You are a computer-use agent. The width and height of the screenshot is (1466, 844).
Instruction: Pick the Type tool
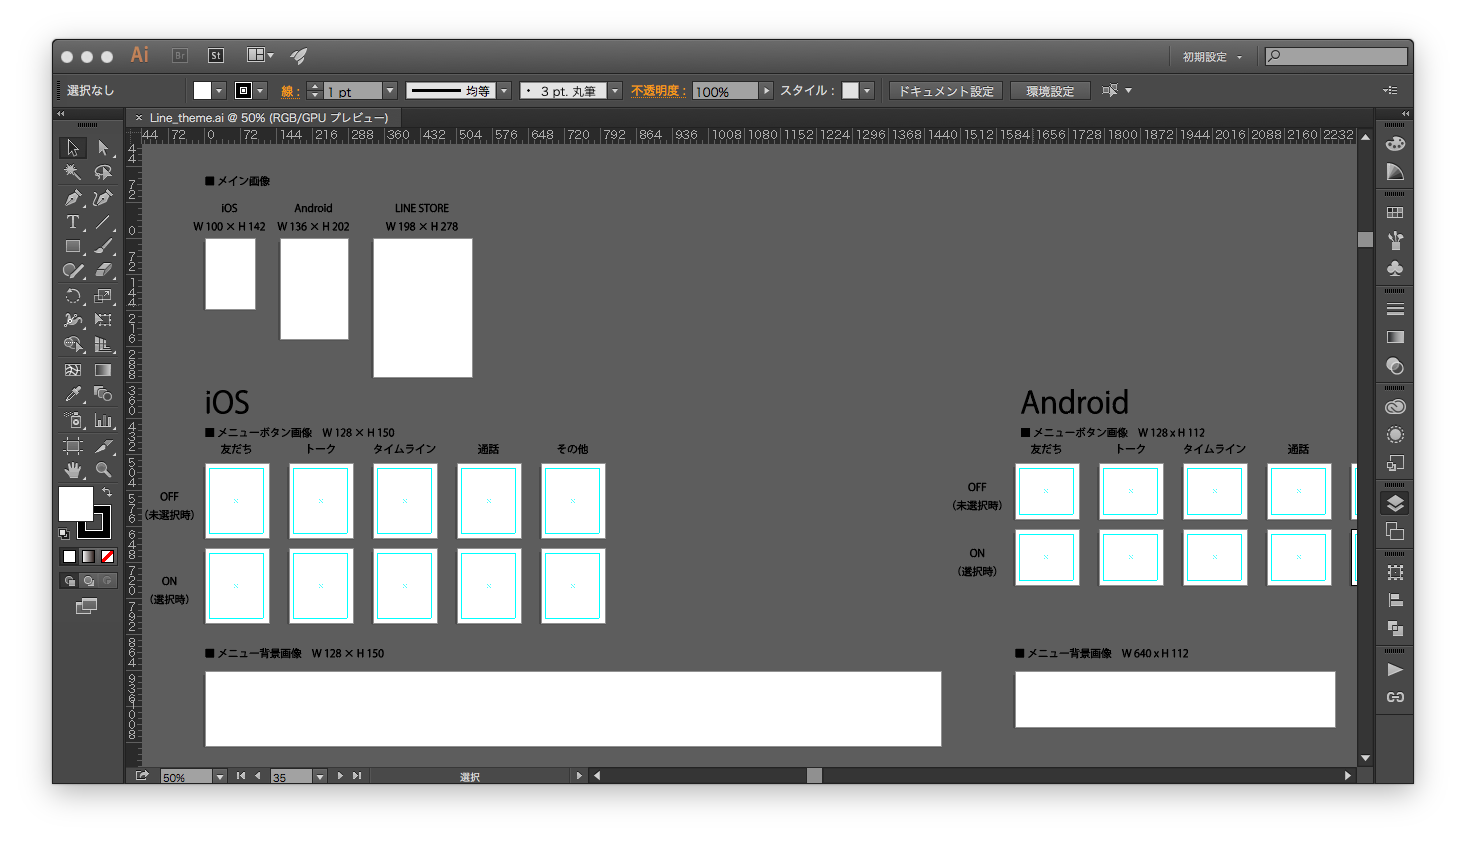point(73,222)
